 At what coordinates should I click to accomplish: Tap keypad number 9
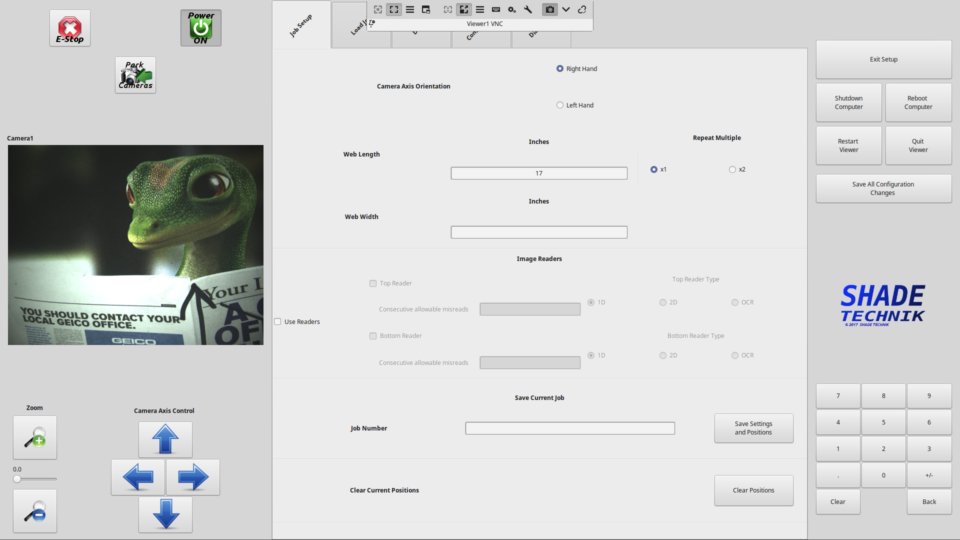(929, 396)
